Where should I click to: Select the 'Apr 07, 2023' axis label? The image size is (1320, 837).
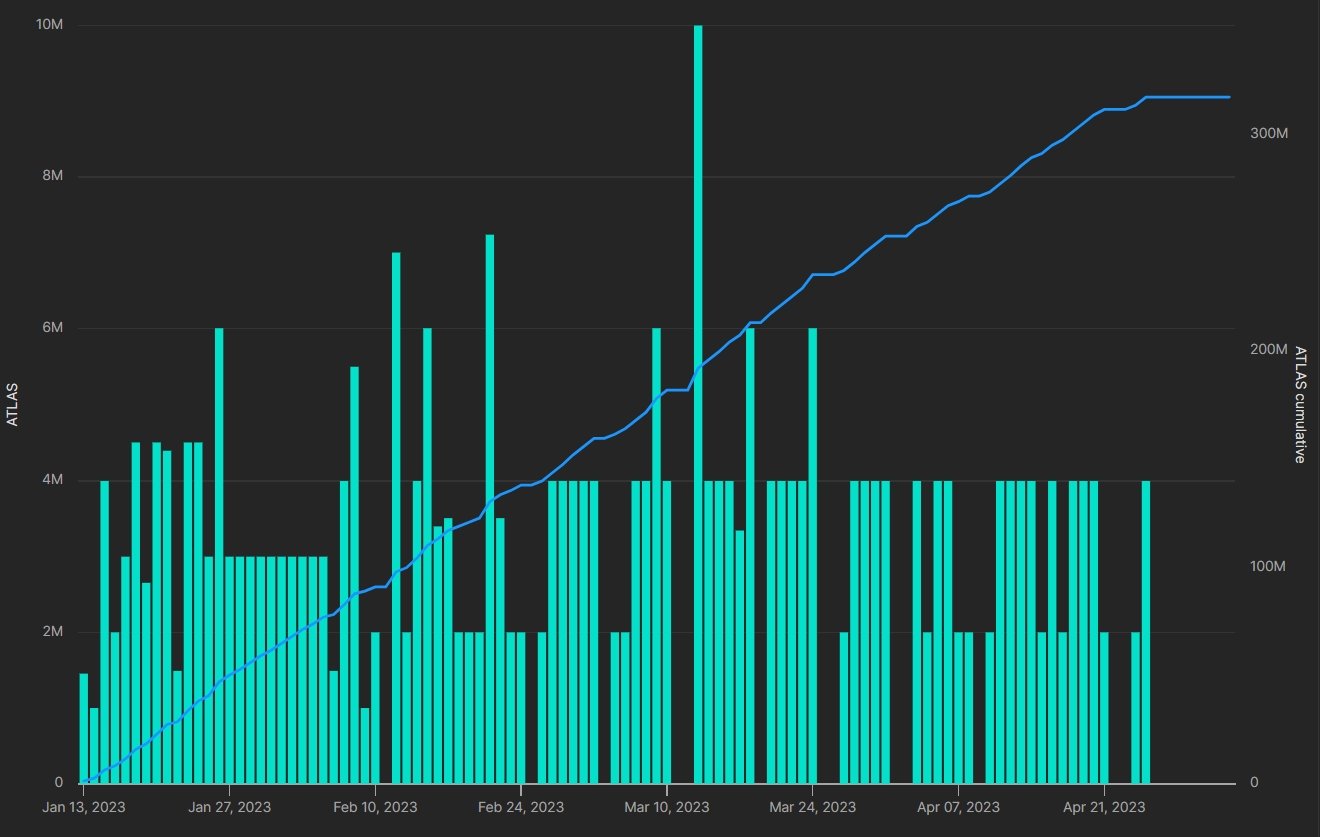958,807
